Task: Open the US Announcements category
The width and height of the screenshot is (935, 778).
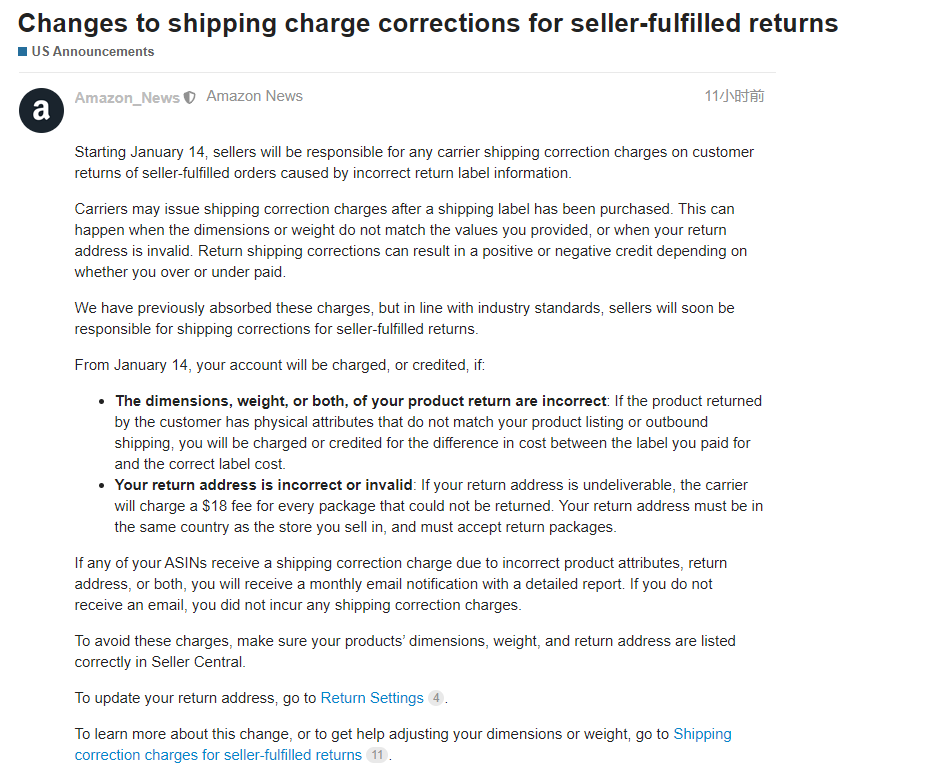Action: (x=92, y=51)
